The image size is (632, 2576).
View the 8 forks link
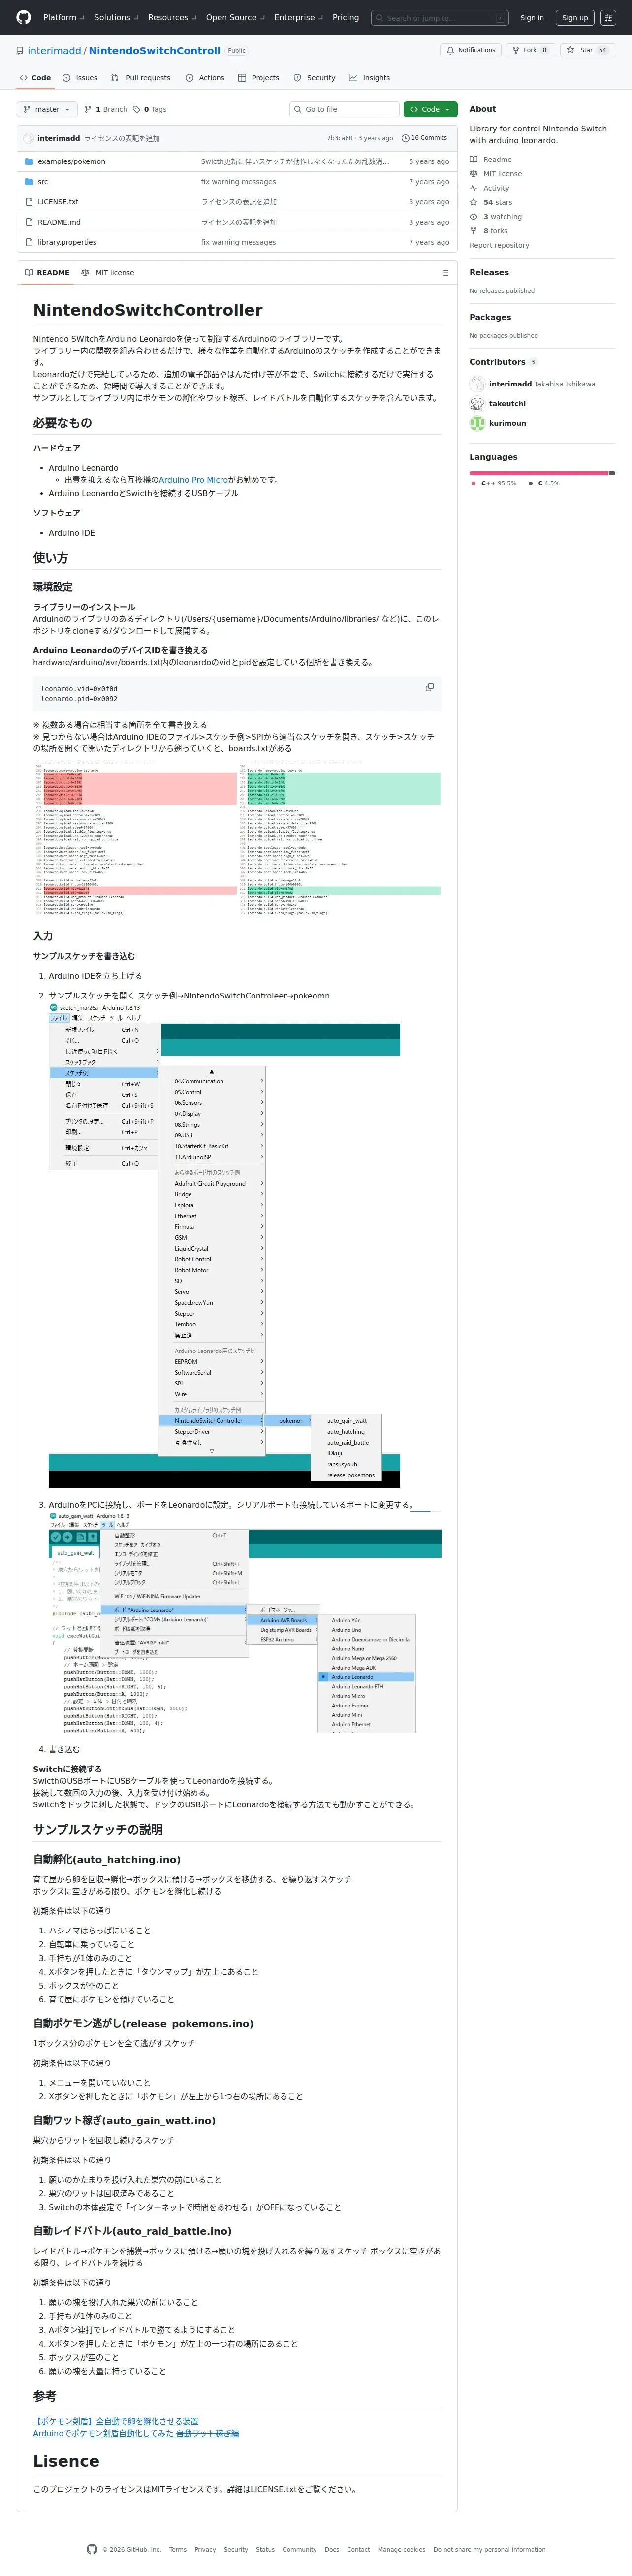click(489, 231)
